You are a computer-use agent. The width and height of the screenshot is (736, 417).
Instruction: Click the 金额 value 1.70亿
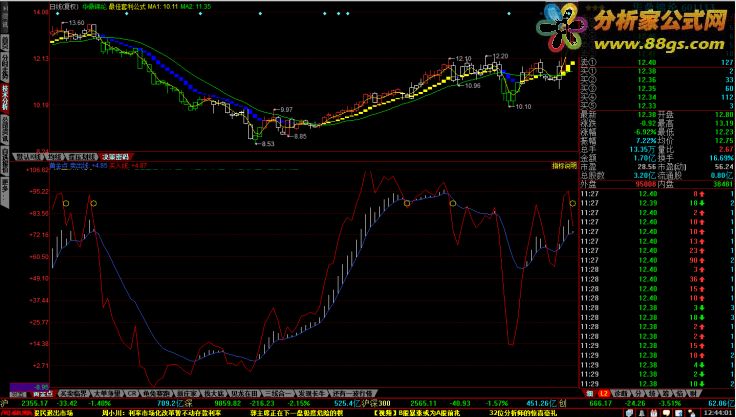[x=646, y=158]
